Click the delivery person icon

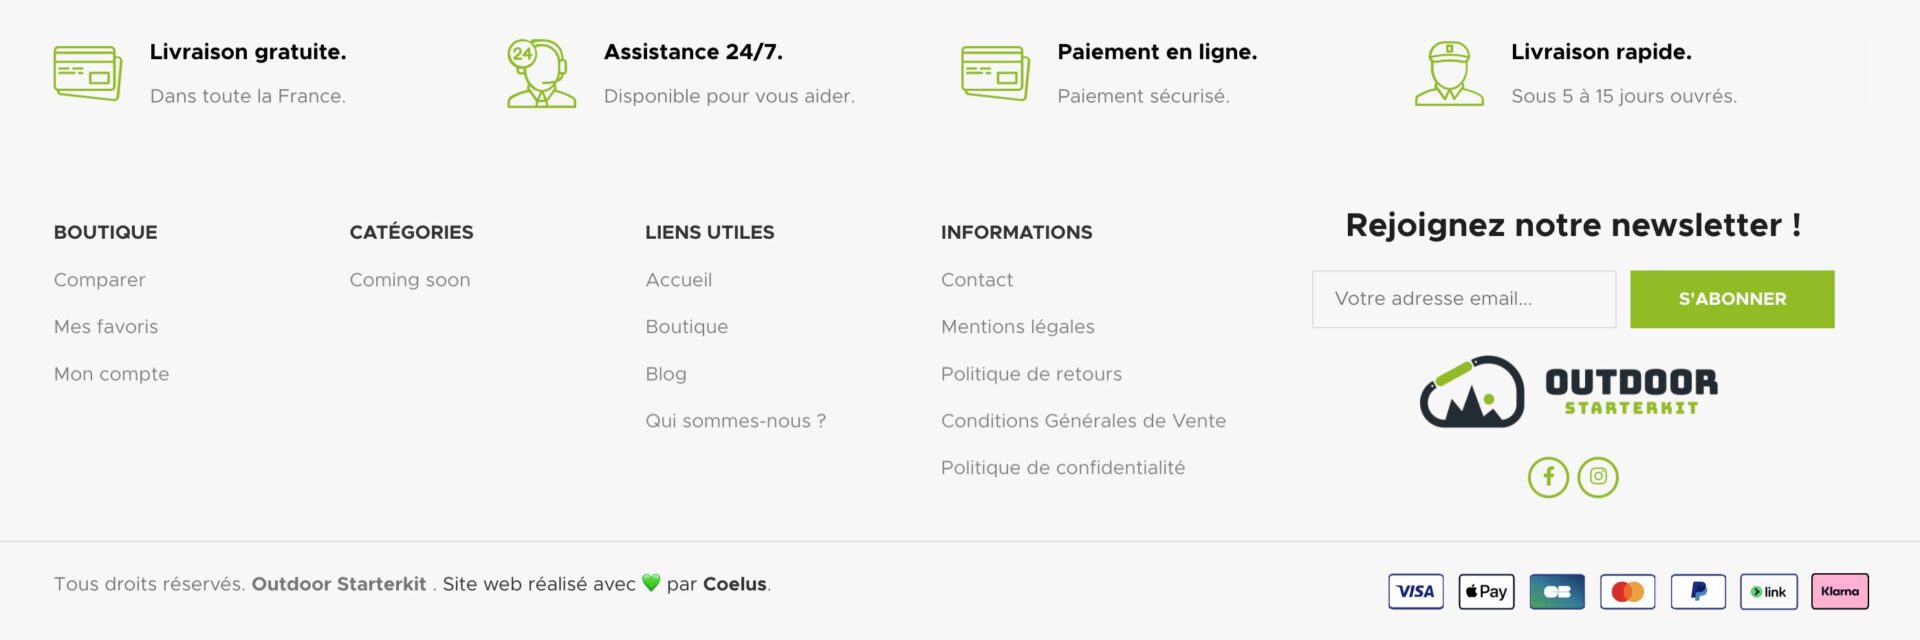pyautogui.click(x=1447, y=72)
